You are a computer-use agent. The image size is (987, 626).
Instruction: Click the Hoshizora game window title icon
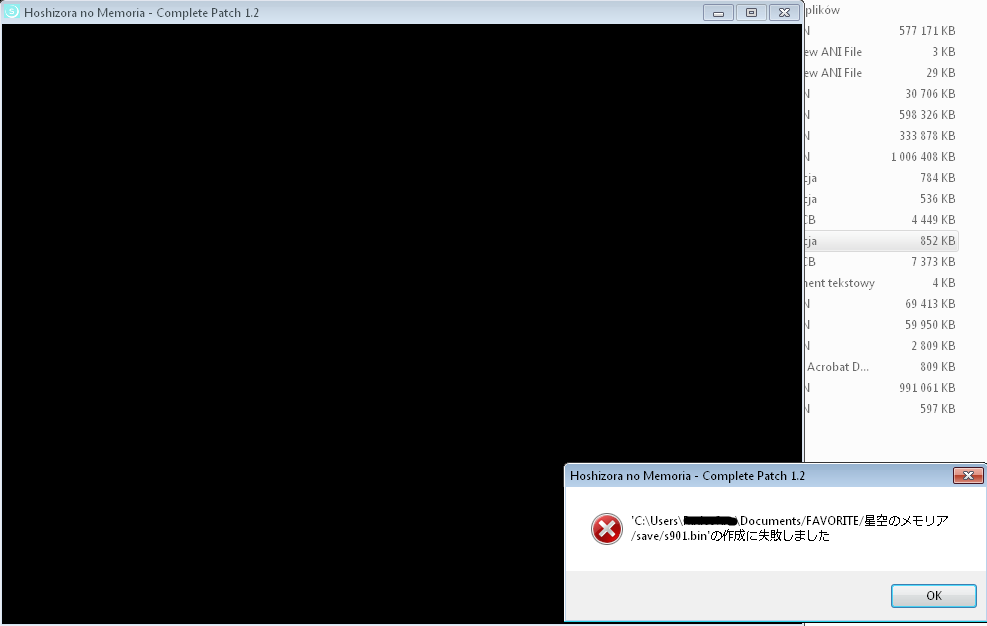[x=12, y=12]
